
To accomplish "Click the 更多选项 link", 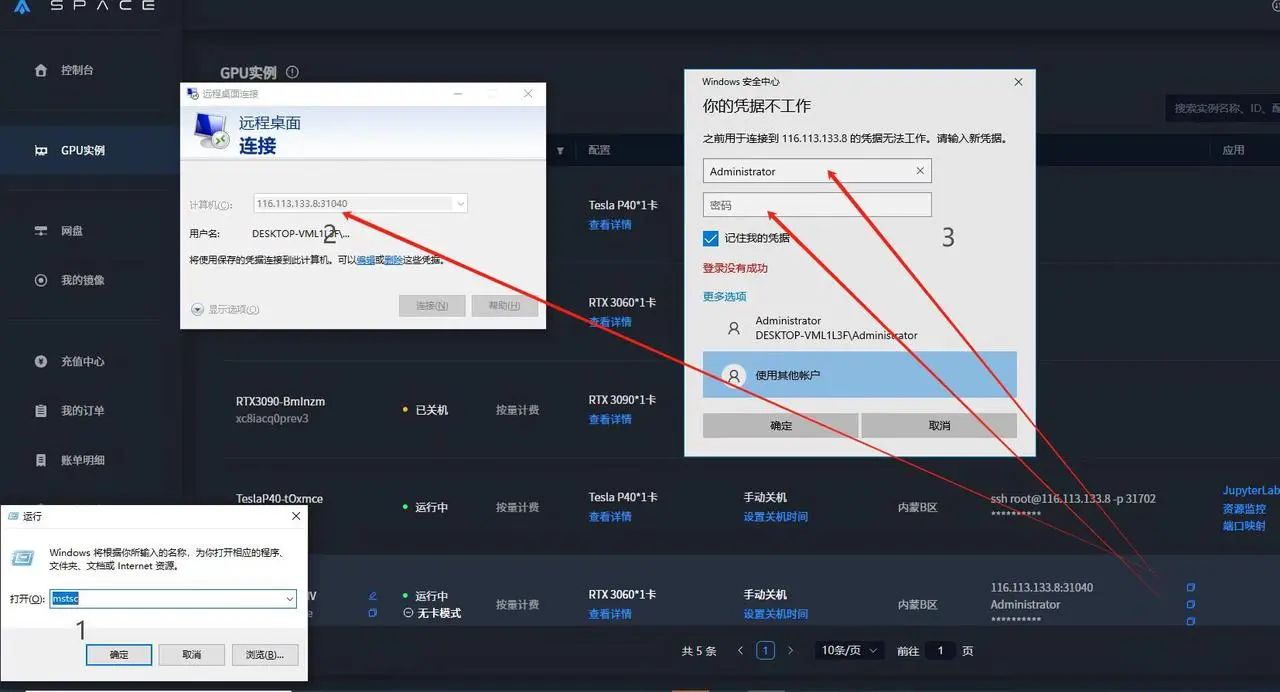I will (x=724, y=296).
